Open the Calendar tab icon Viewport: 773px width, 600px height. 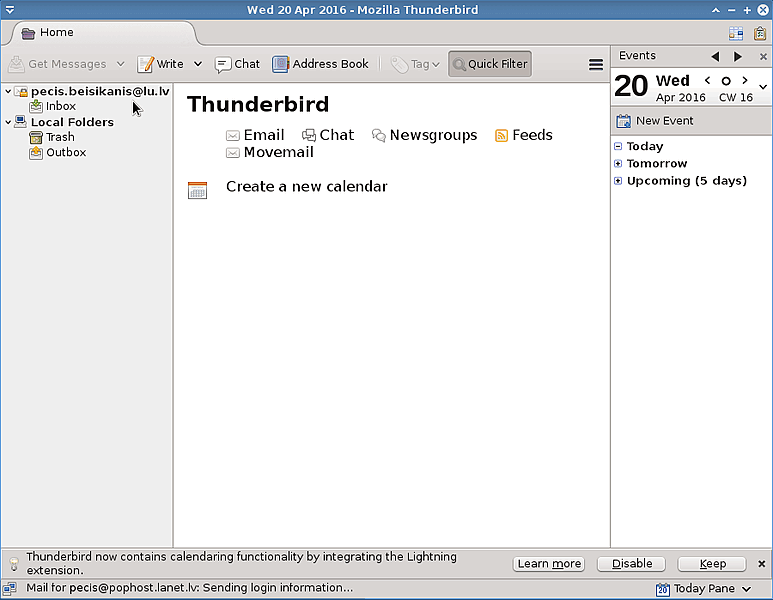(x=736, y=33)
